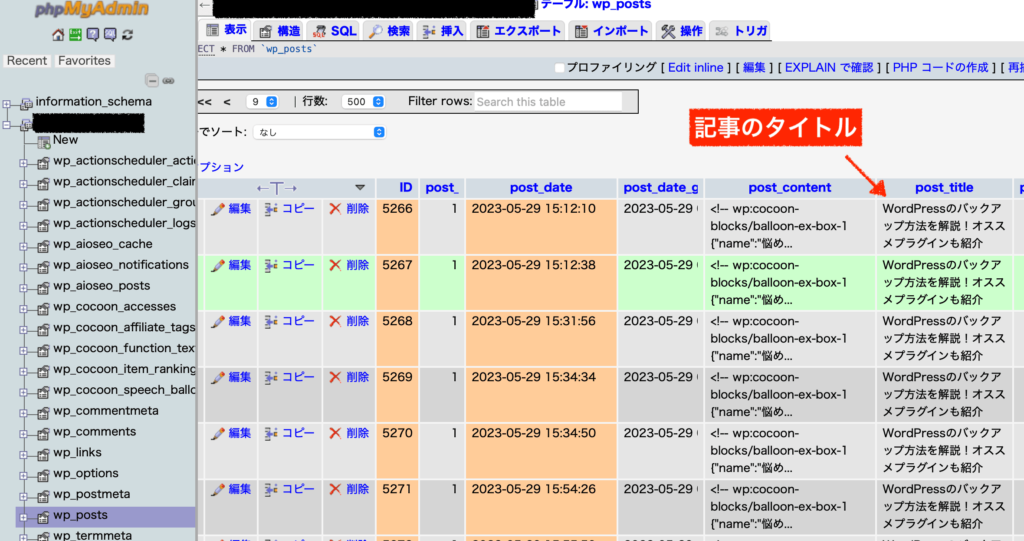Click the Search this table filter field
Viewport: 1024px width, 541px height.
pos(548,102)
